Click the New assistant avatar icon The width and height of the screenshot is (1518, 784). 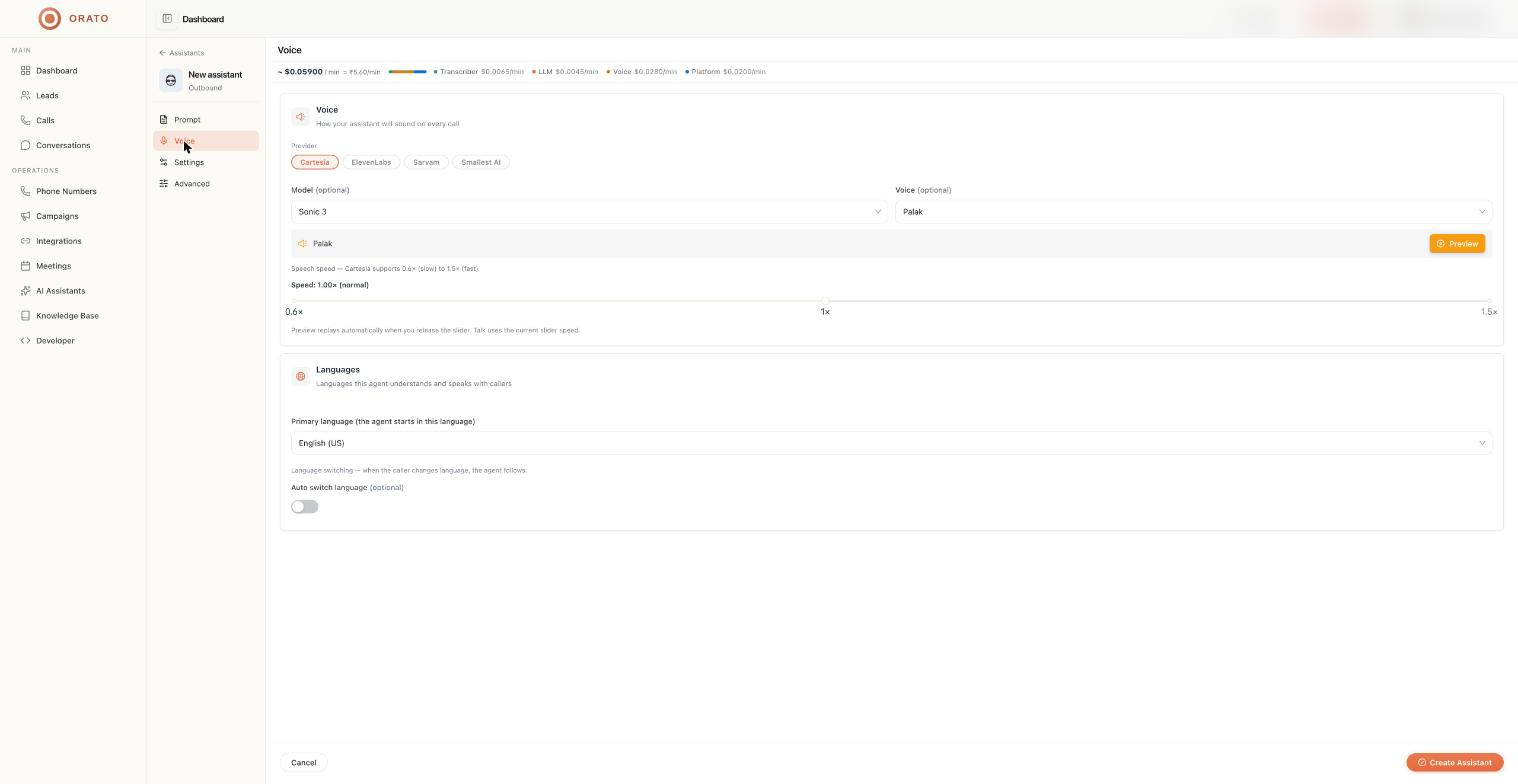coord(170,80)
